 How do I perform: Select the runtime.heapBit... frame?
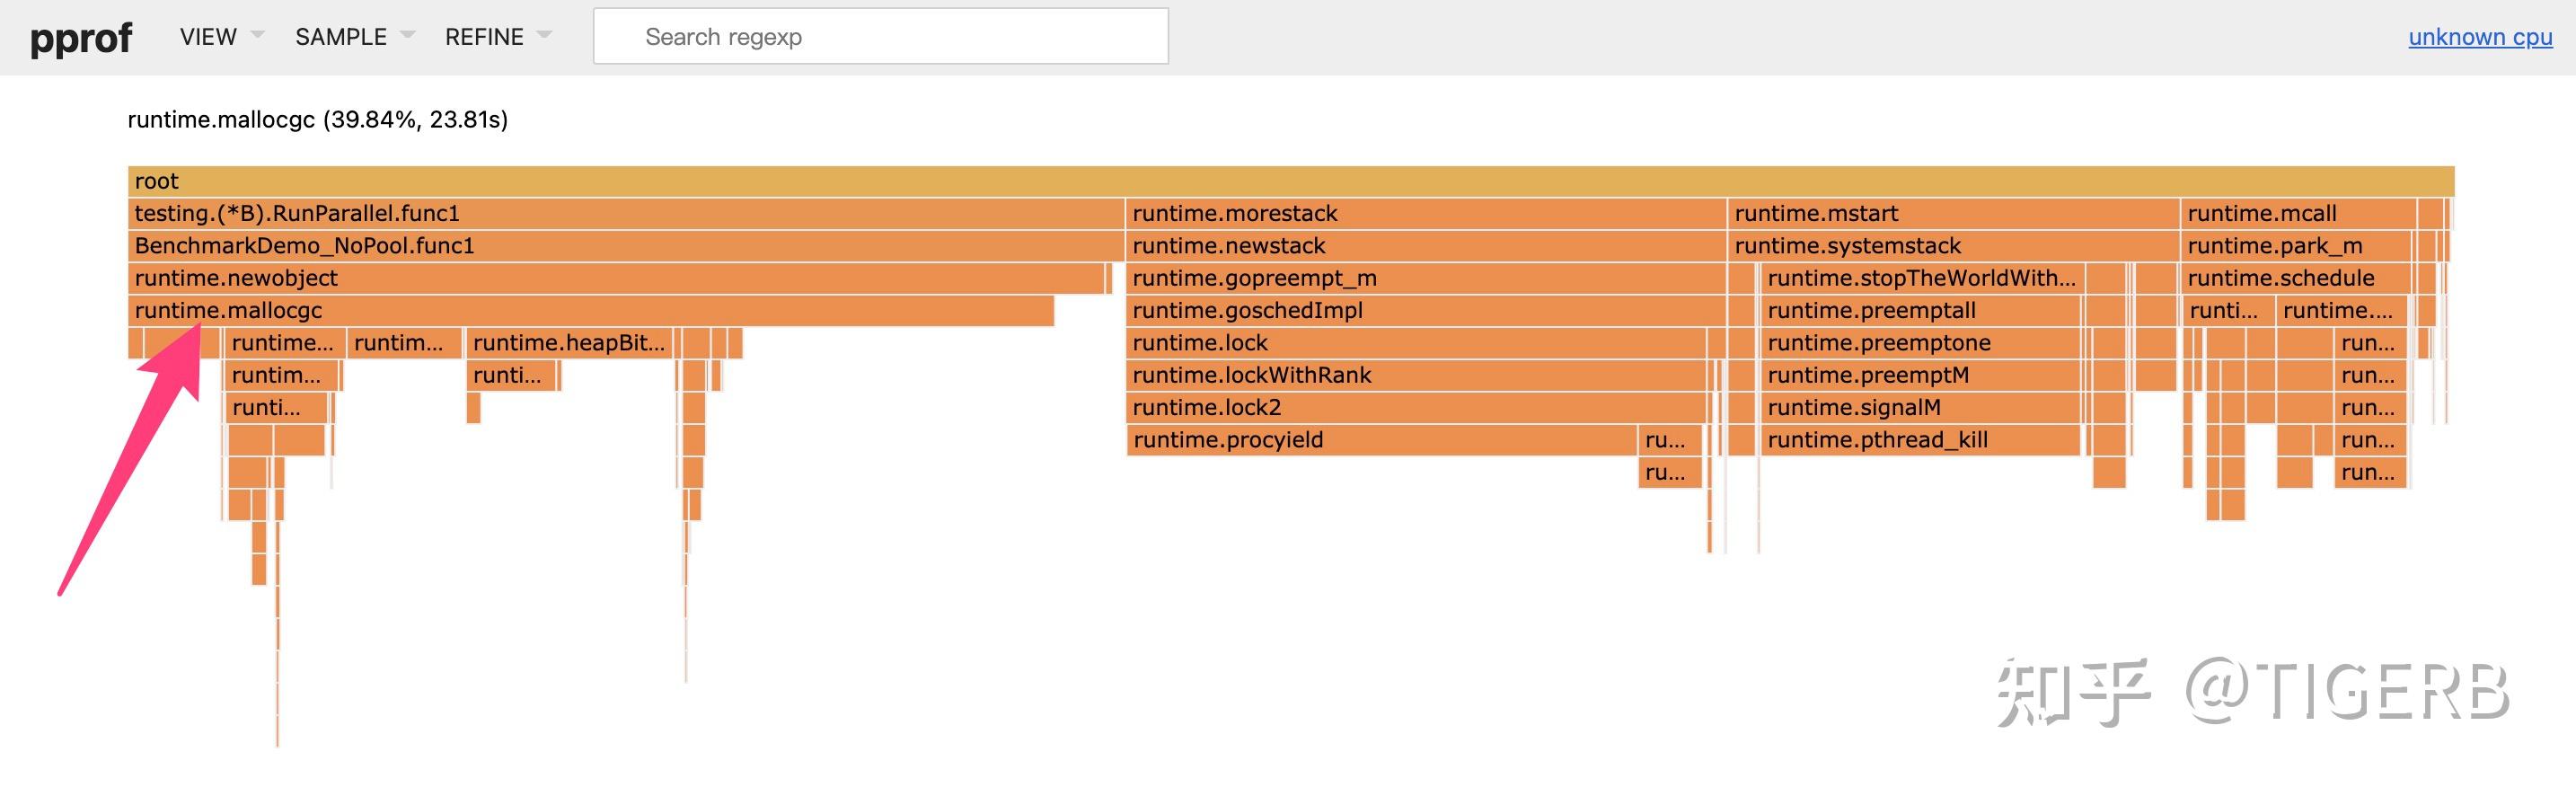[x=570, y=343]
